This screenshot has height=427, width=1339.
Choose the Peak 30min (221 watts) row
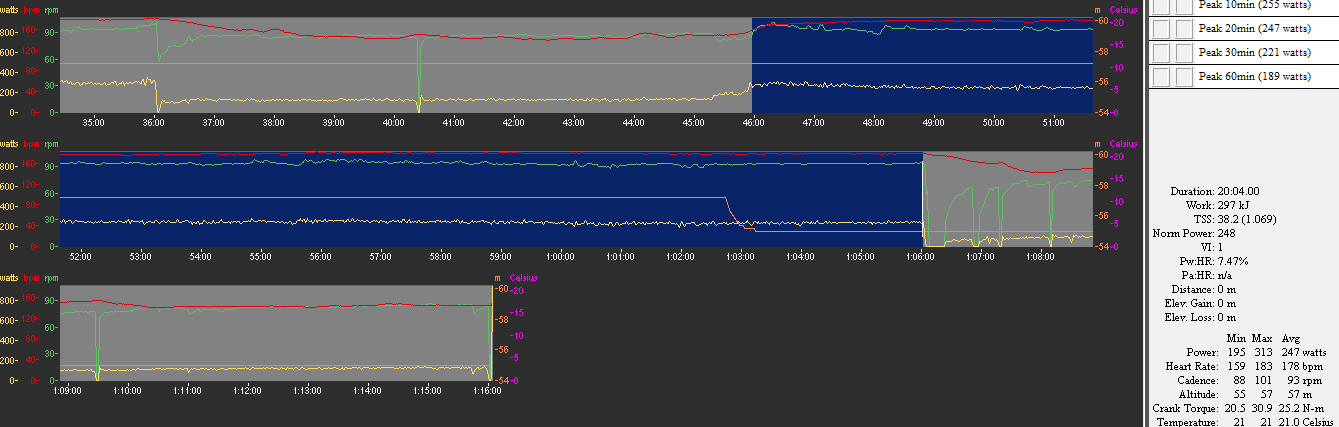(x=1254, y=53)
